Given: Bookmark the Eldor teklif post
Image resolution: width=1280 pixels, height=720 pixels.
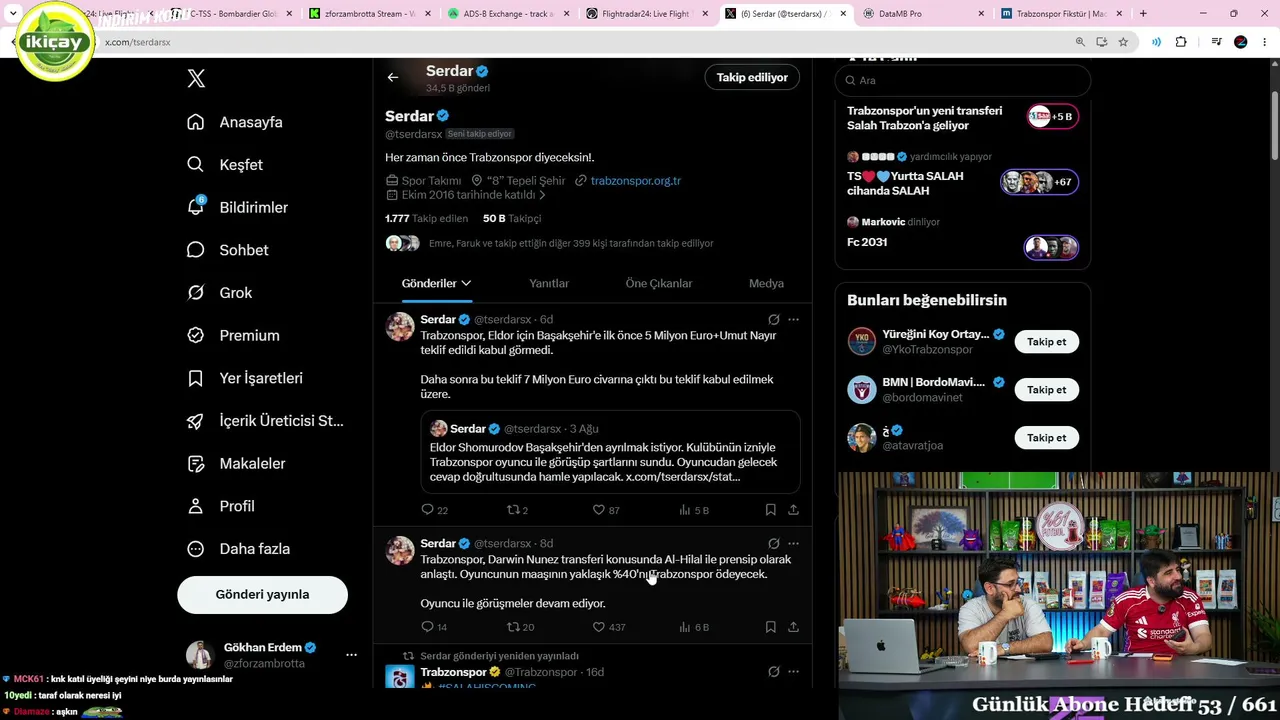Looking at the screenshot, I should pyautogui.click(x=770, y=510).
